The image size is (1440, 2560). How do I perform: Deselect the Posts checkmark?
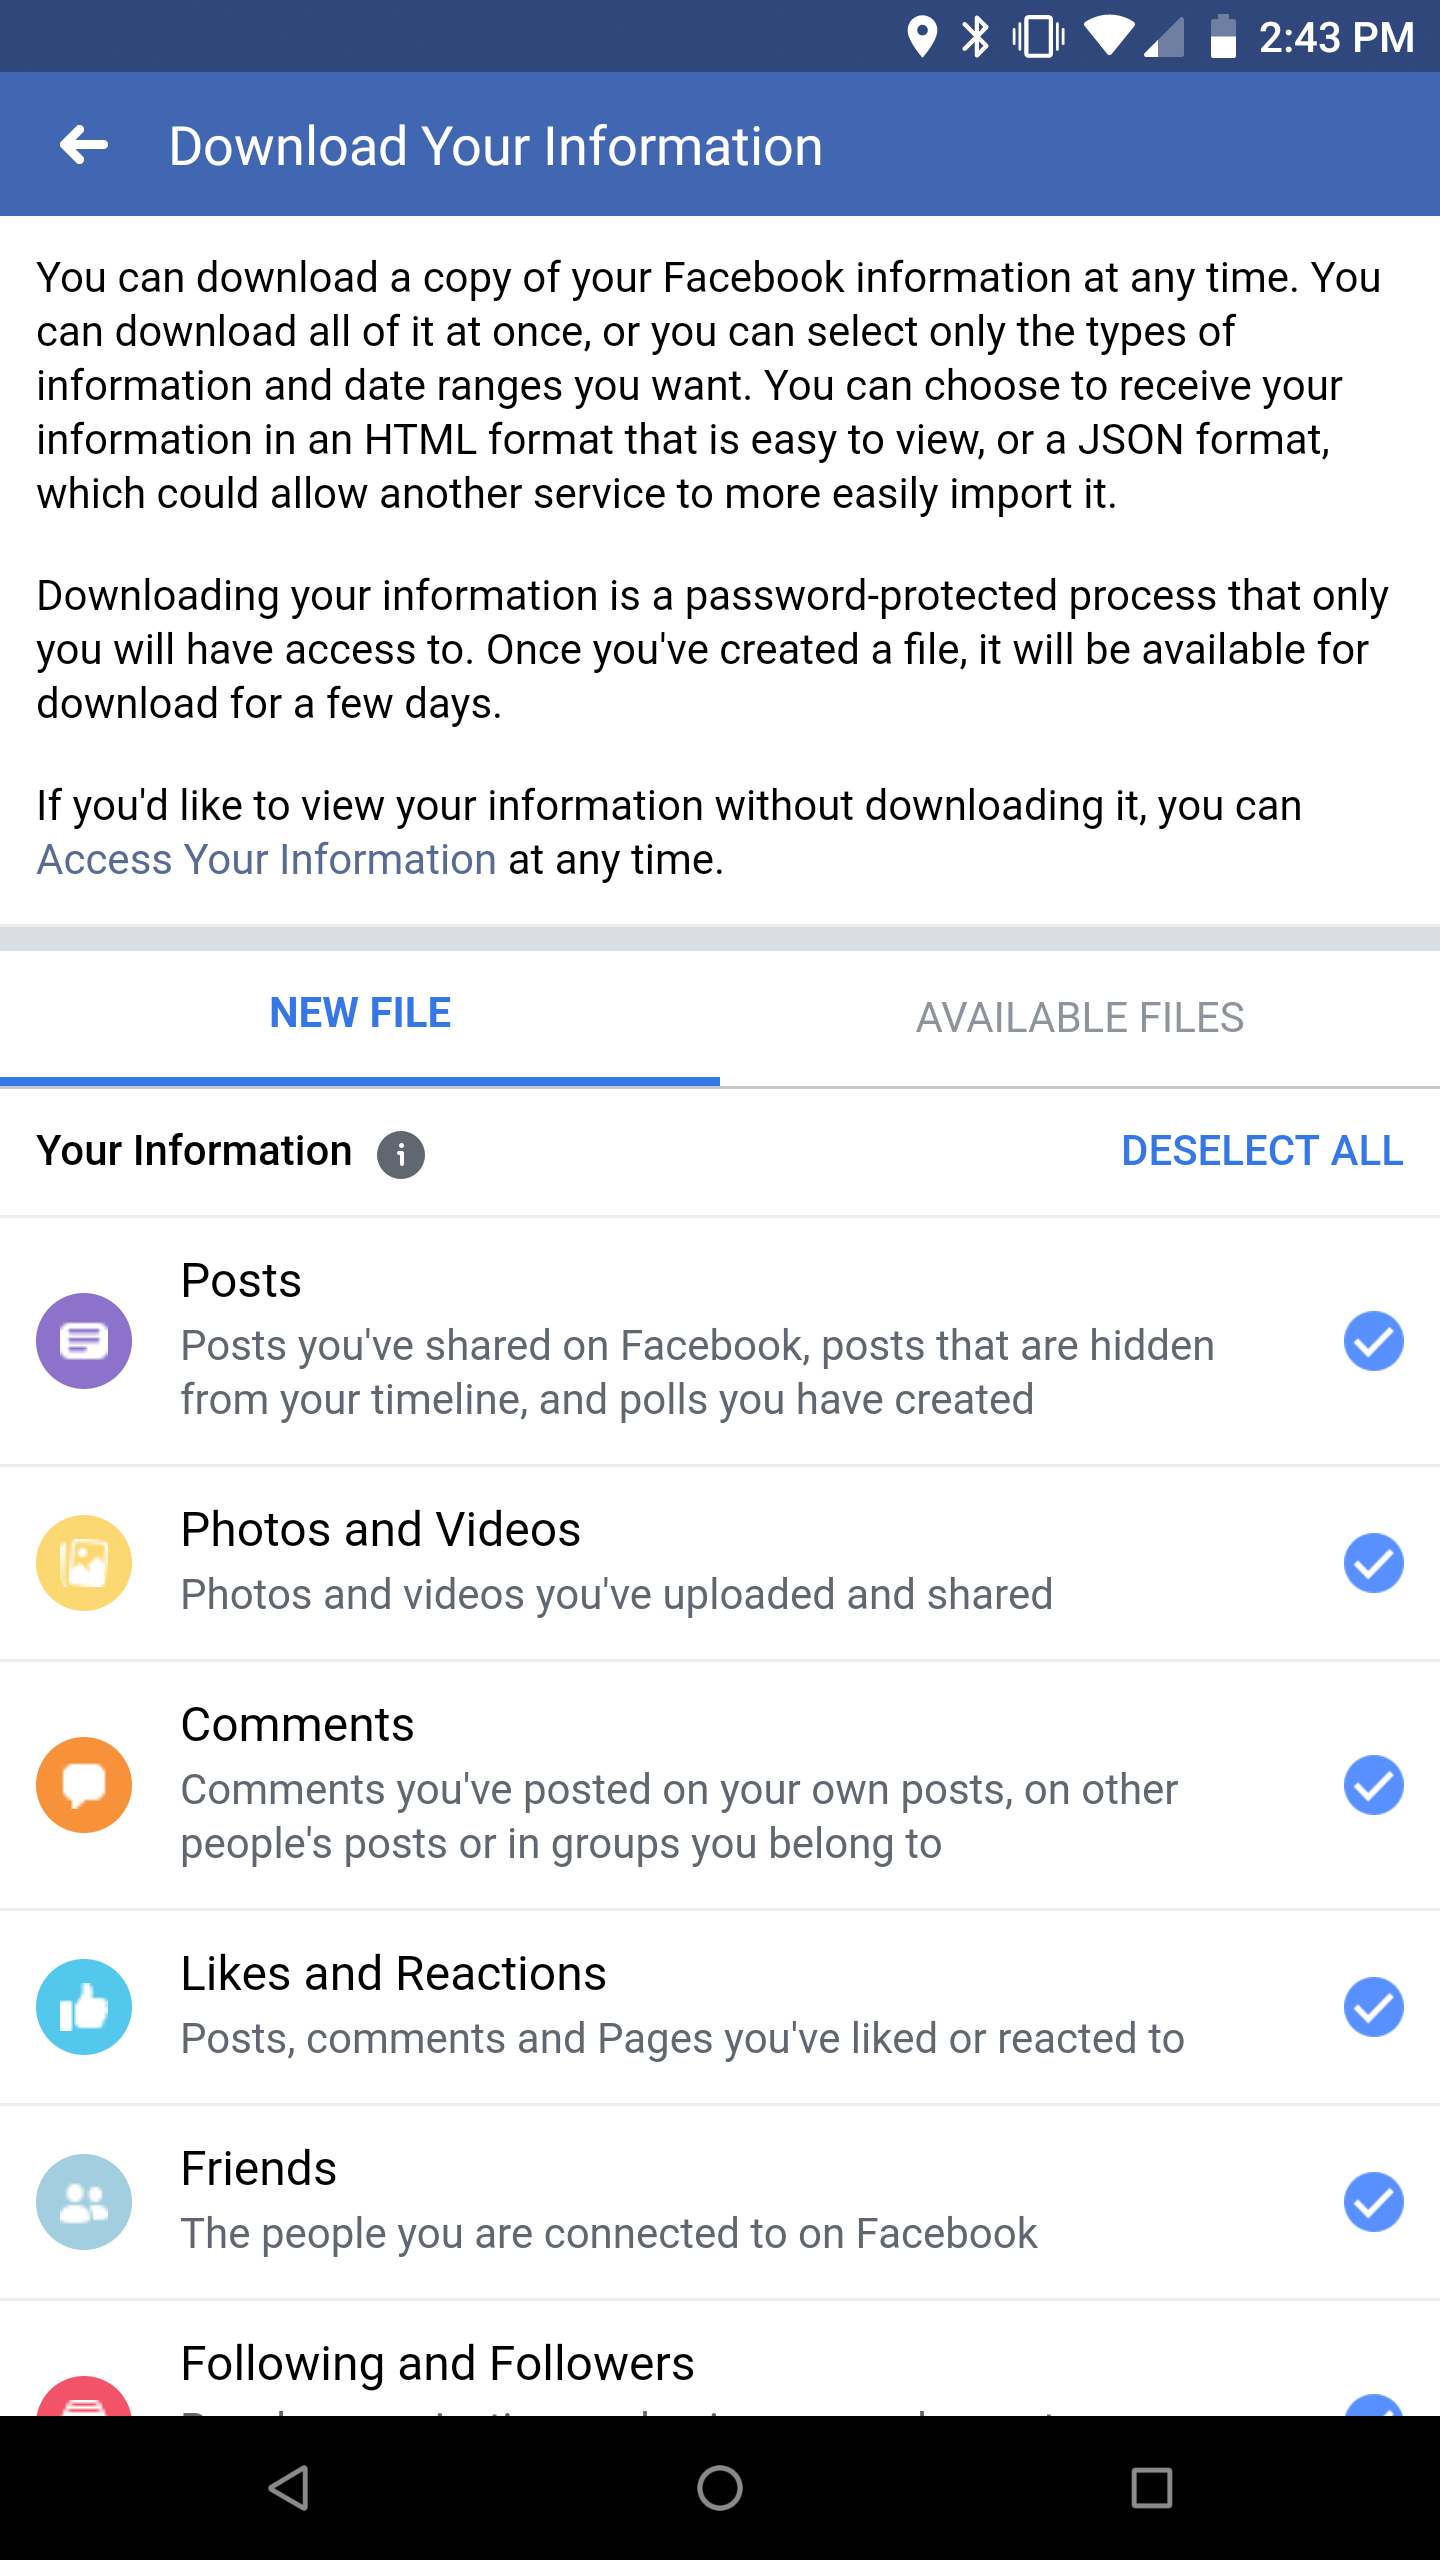point(1374,1341)
